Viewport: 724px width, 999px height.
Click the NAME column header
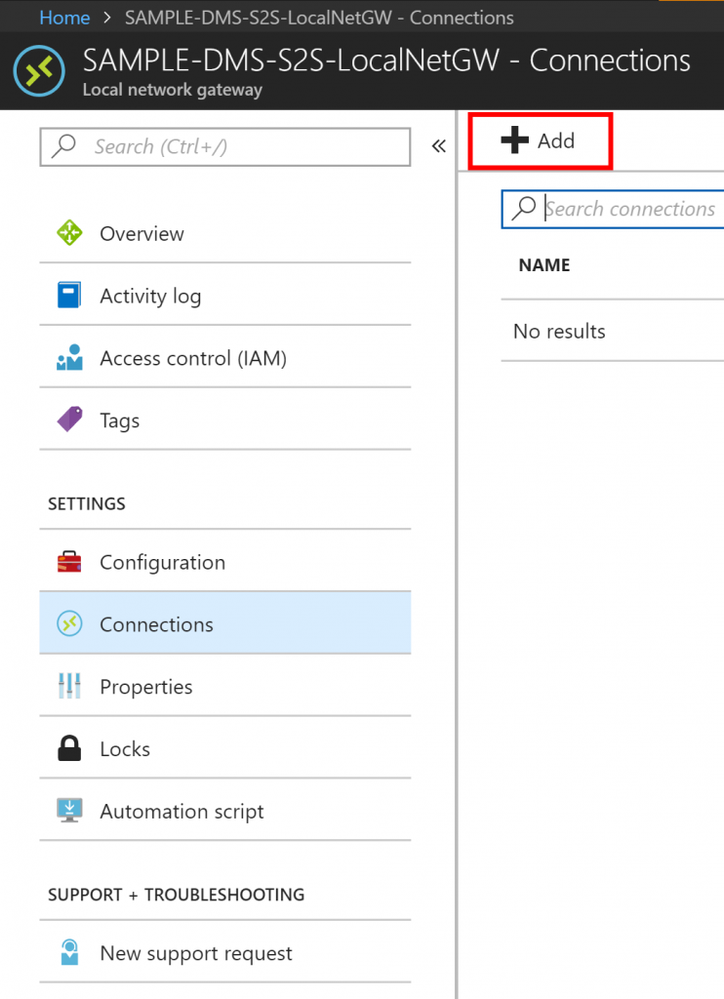tap(544, 265)
